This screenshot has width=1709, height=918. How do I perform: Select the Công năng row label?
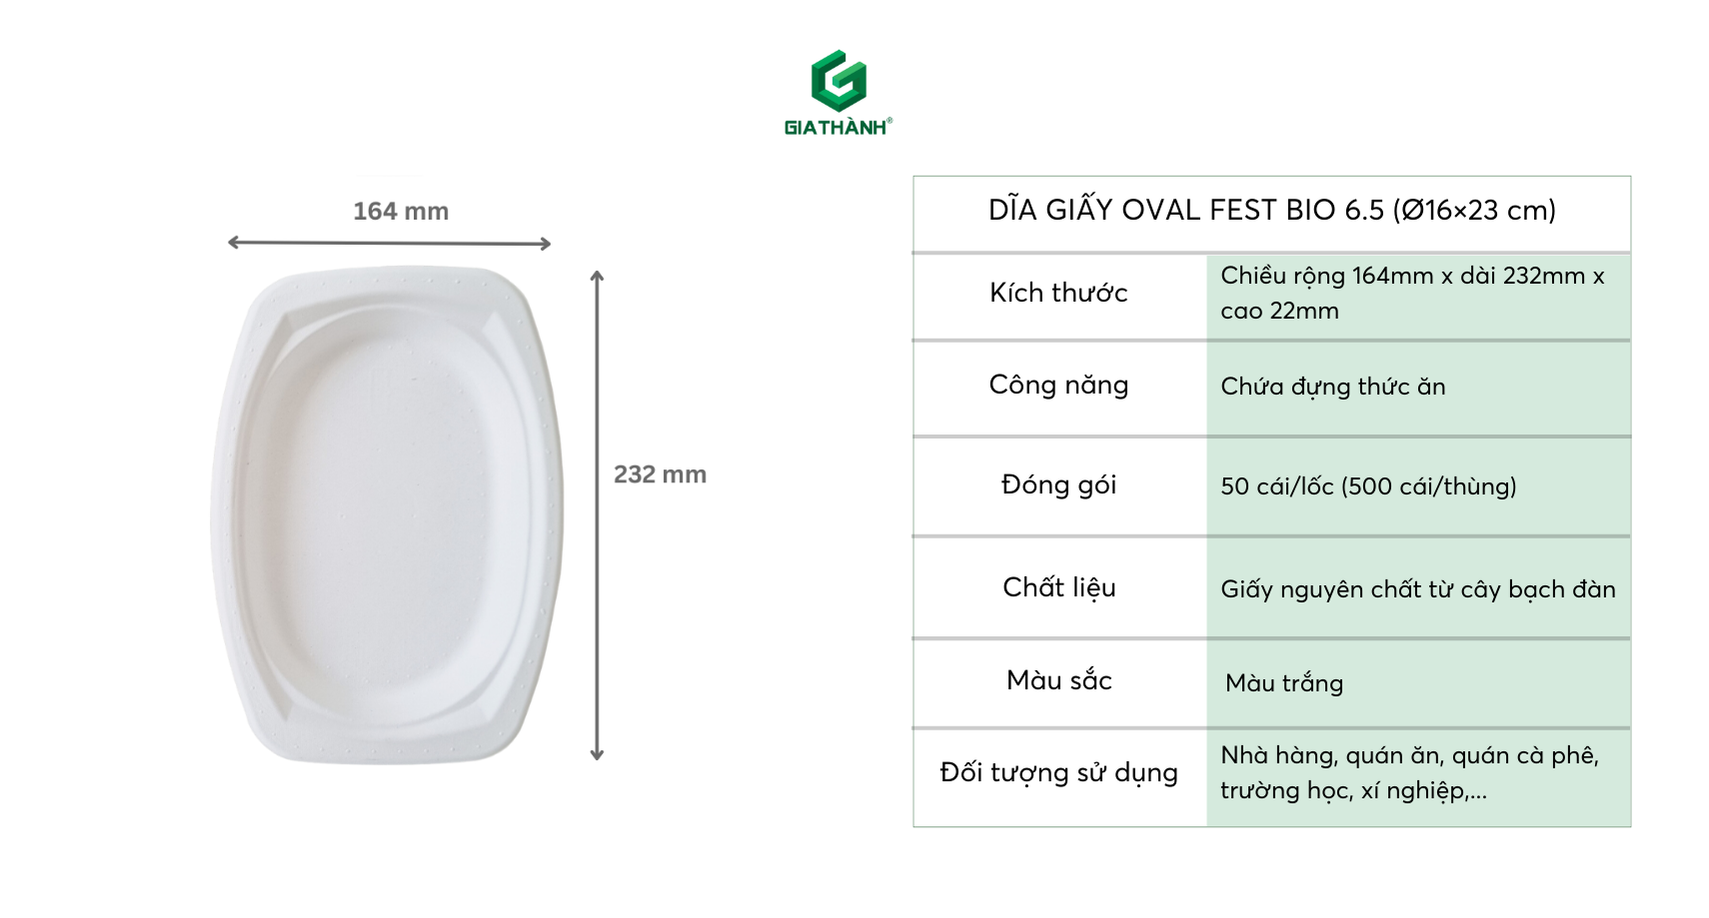[1058, 385]
